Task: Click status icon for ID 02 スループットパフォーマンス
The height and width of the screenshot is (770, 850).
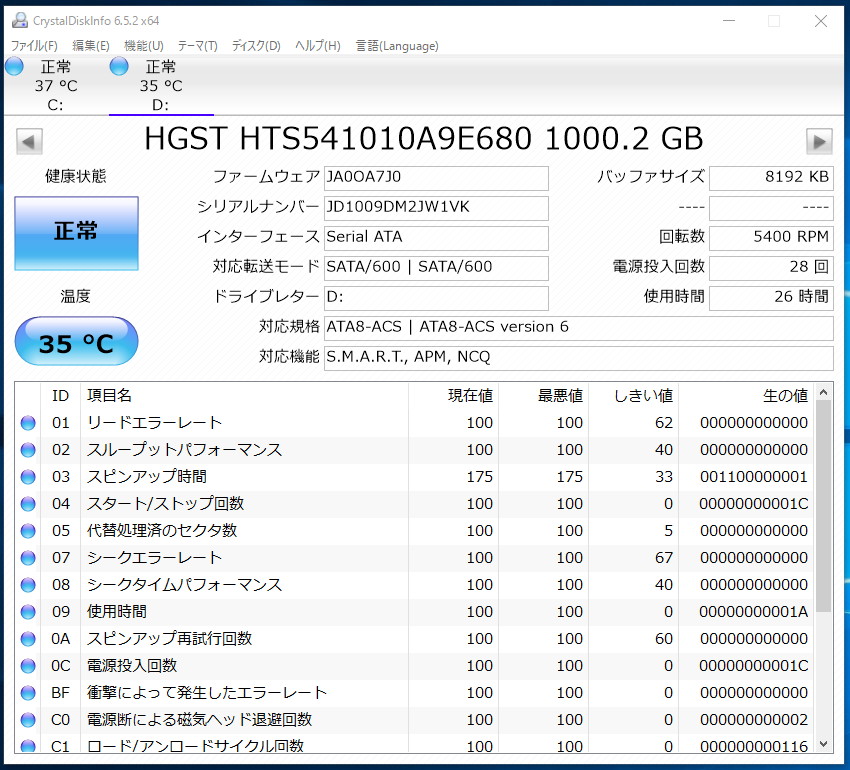Action: coord(28,450)
